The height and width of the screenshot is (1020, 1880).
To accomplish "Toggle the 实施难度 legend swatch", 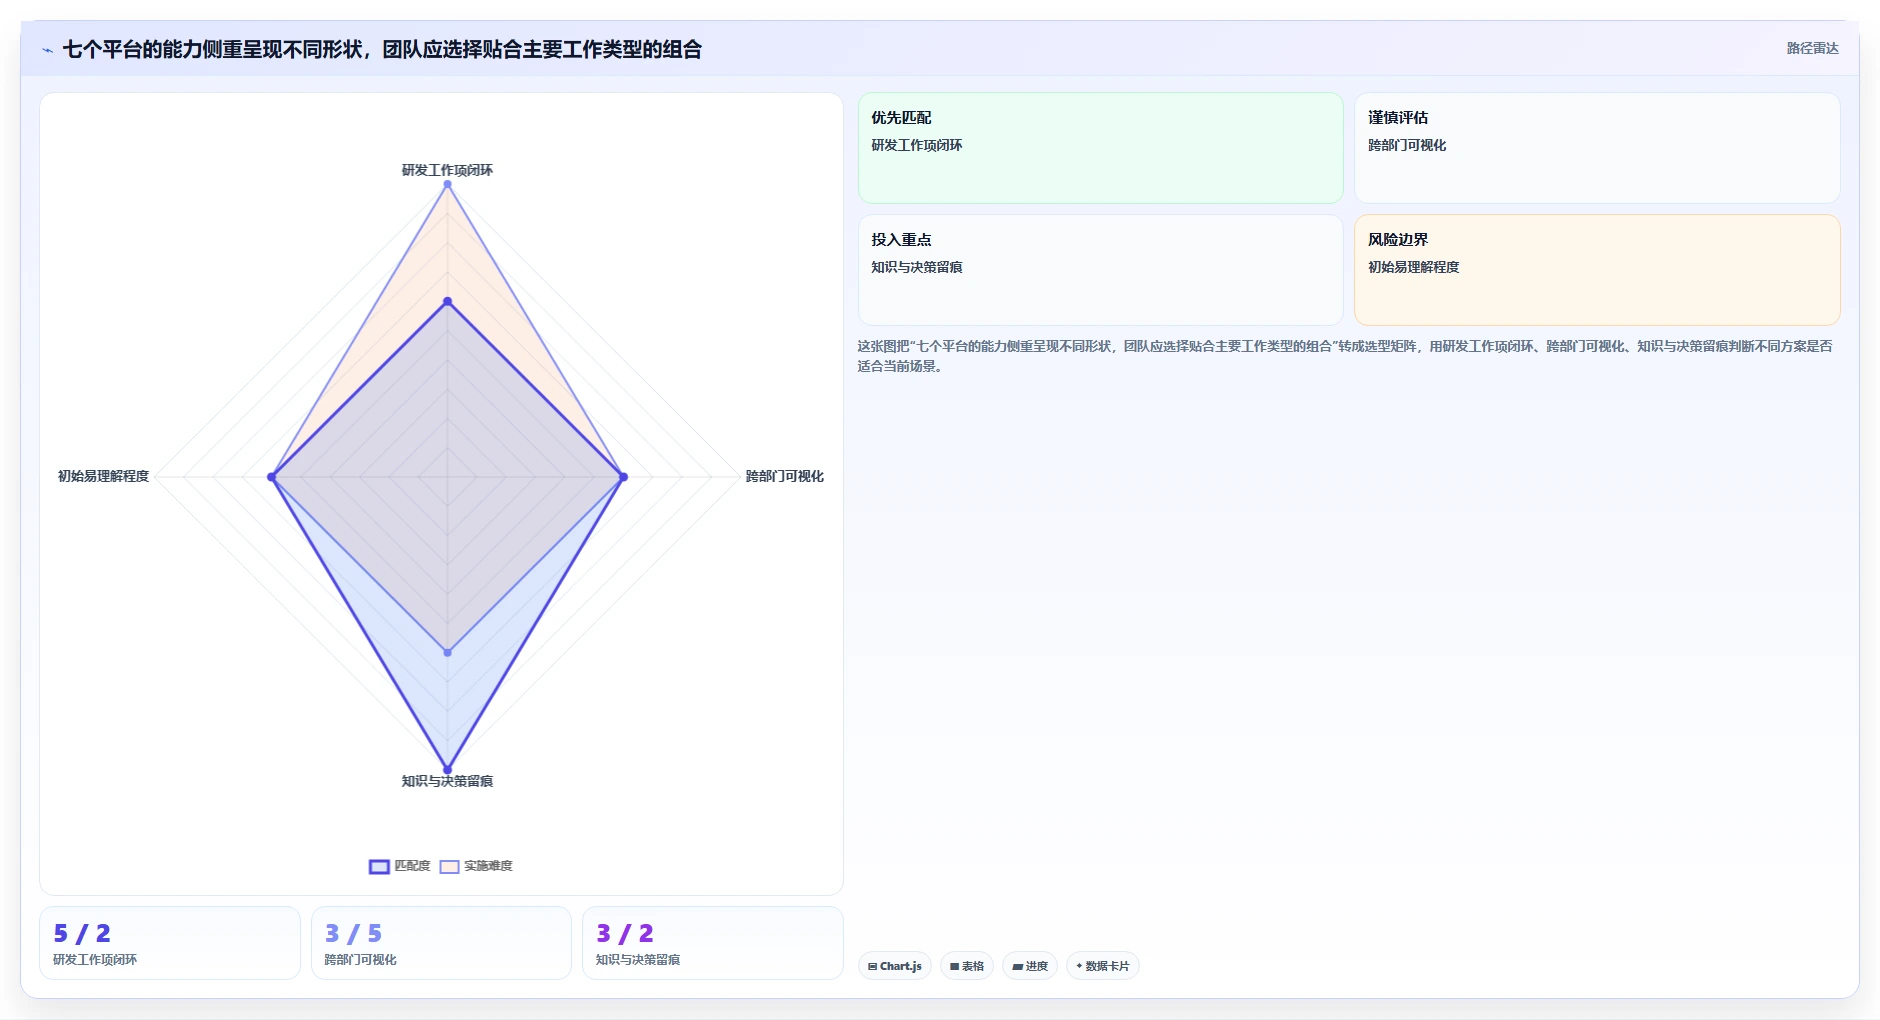I will [449, 866].
